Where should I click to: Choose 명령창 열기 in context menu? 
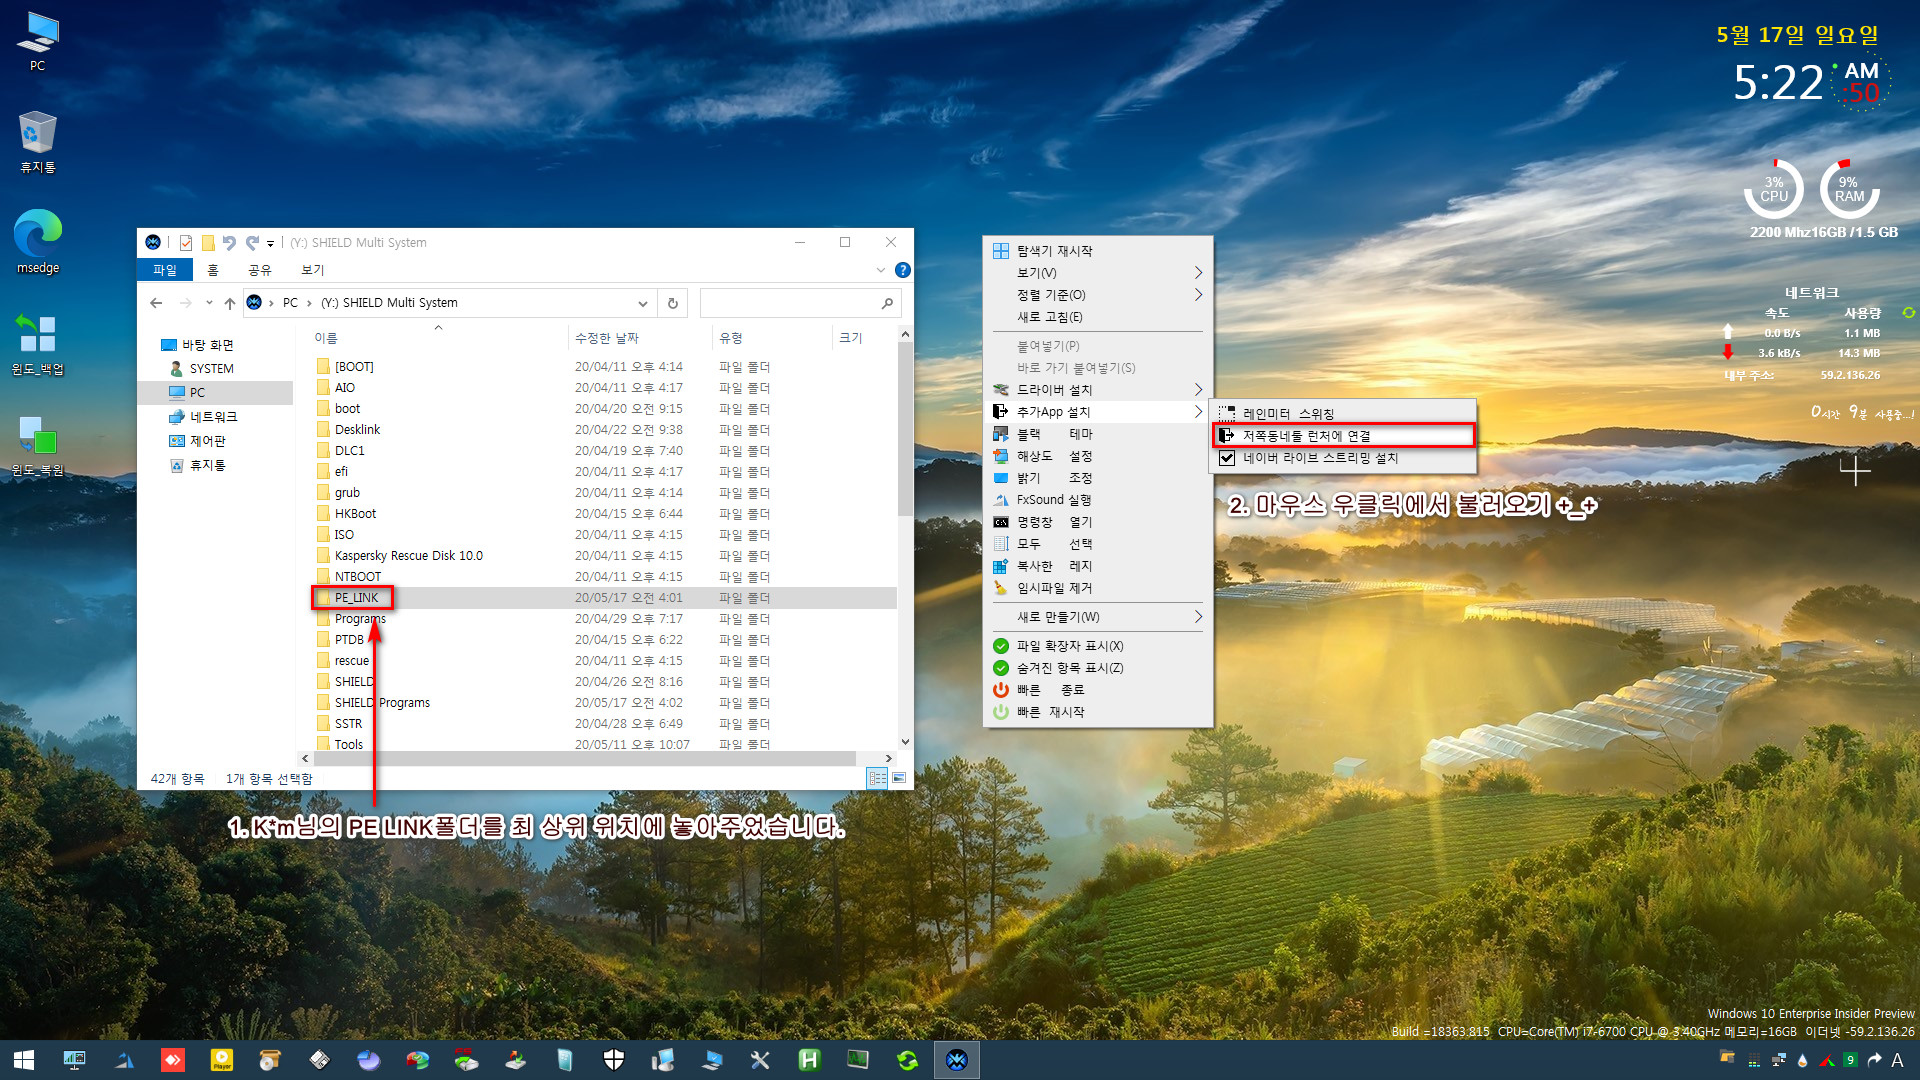tap(1097, 522)
